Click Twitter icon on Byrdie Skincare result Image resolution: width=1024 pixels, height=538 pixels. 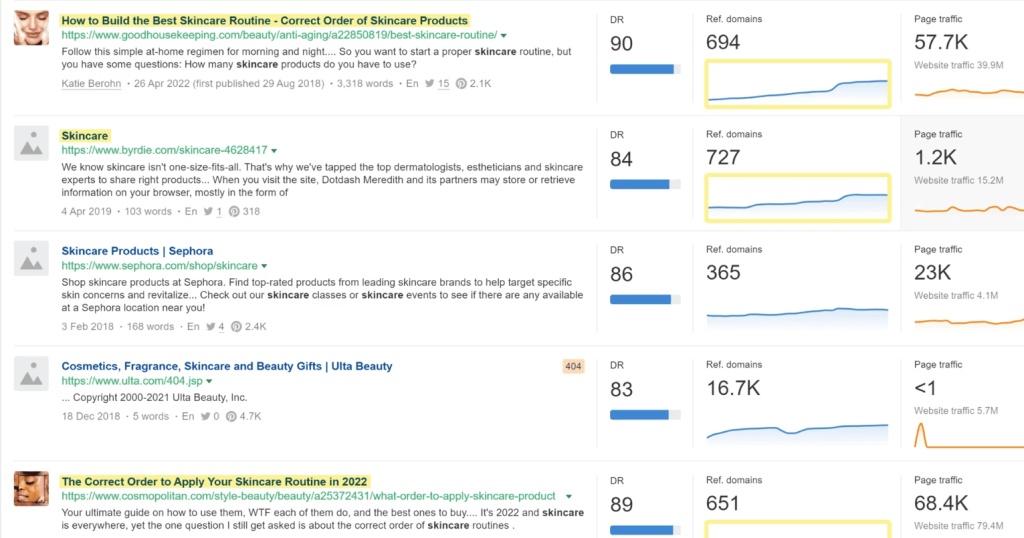click(x=206, y=212)
